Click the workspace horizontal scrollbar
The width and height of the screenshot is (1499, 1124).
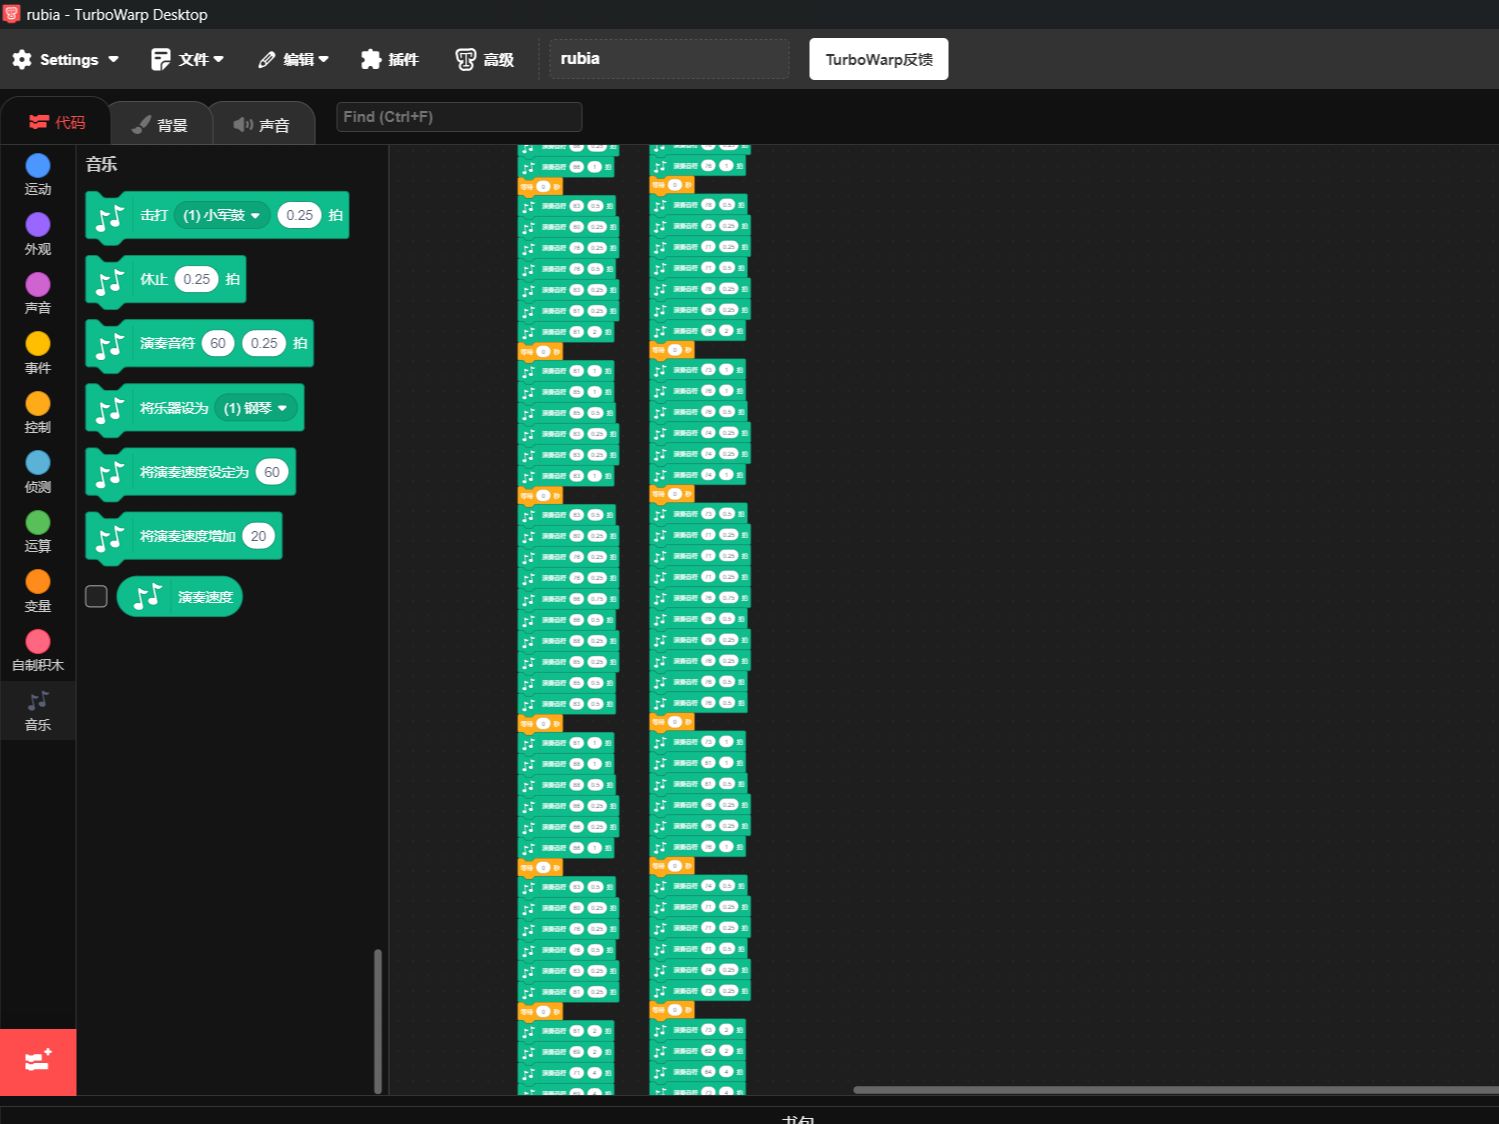1175,1089
